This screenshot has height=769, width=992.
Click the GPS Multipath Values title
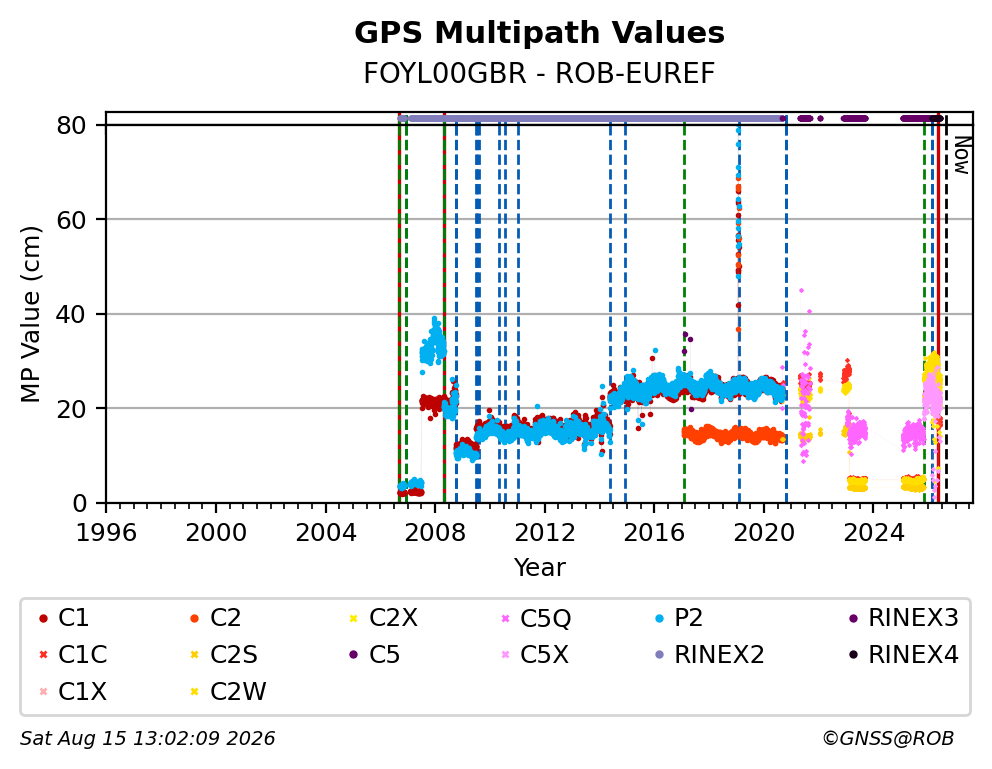pyautogui.click(x=539, y=33)
